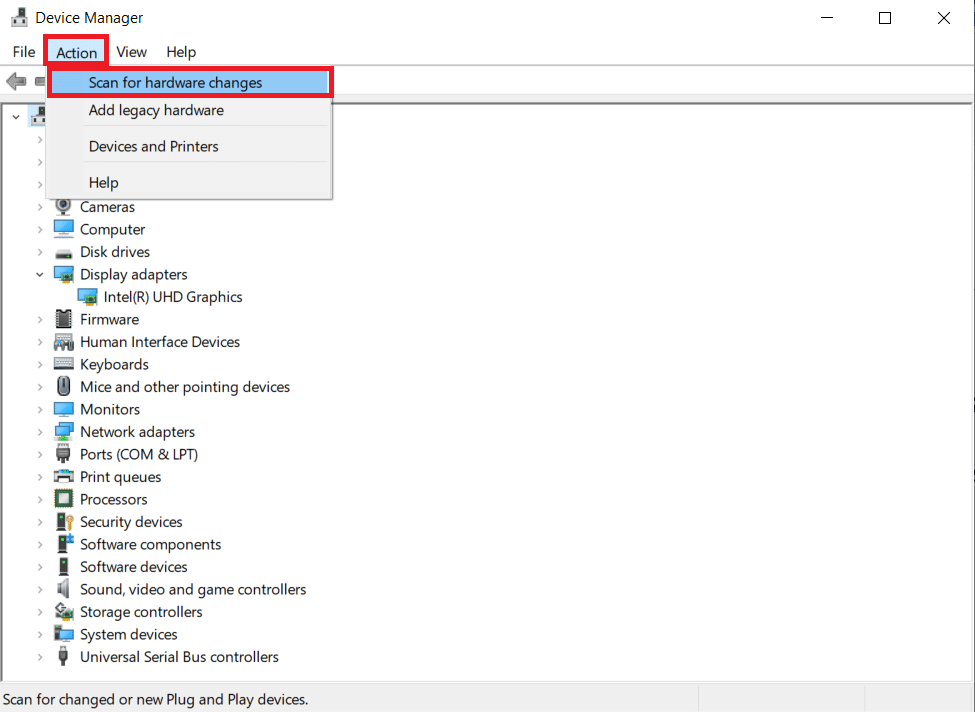Click the Software components icon
Viewport: 975px width, 712px height.
(x=65, y=544)
